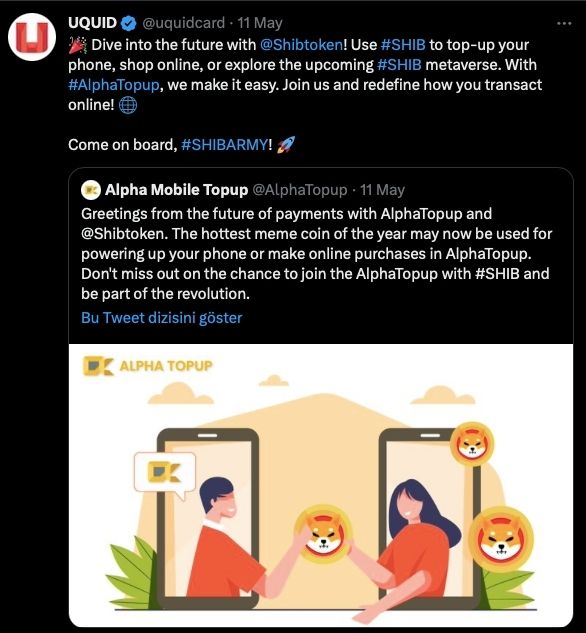Open the three-dot more options menu
The width and height of the screenshot is (586, 633).
(x=564, y=23)
